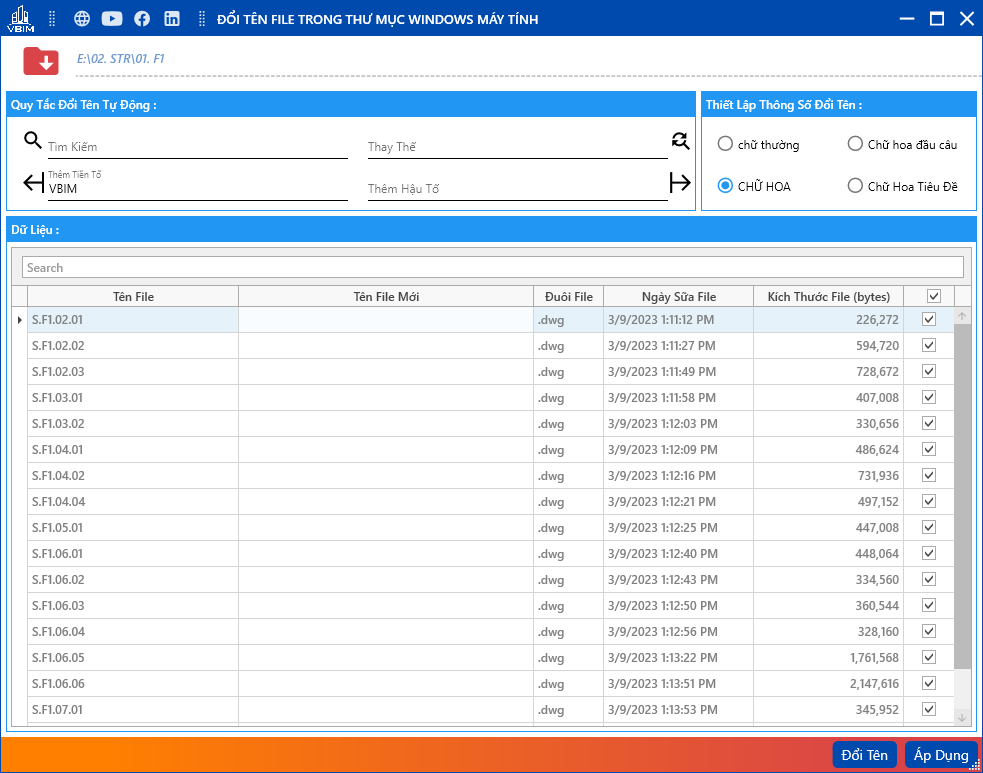983x773 pixels.
Task: Click the left arrow add-prefix icon
Action: coord(33,182)
